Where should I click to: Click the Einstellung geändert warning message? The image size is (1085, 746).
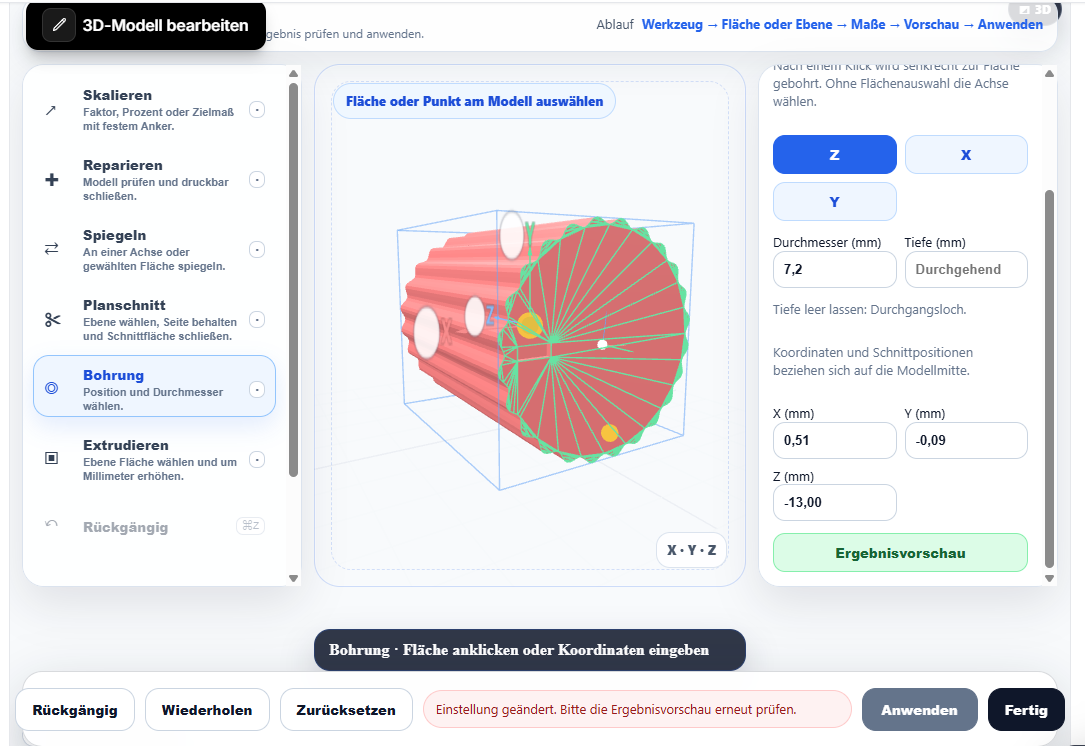click(x=637, y=709)
